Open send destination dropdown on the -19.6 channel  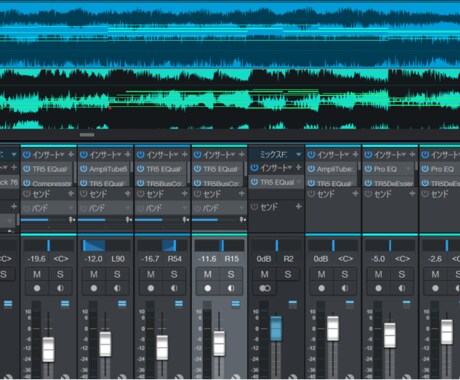tap(70, 208)
